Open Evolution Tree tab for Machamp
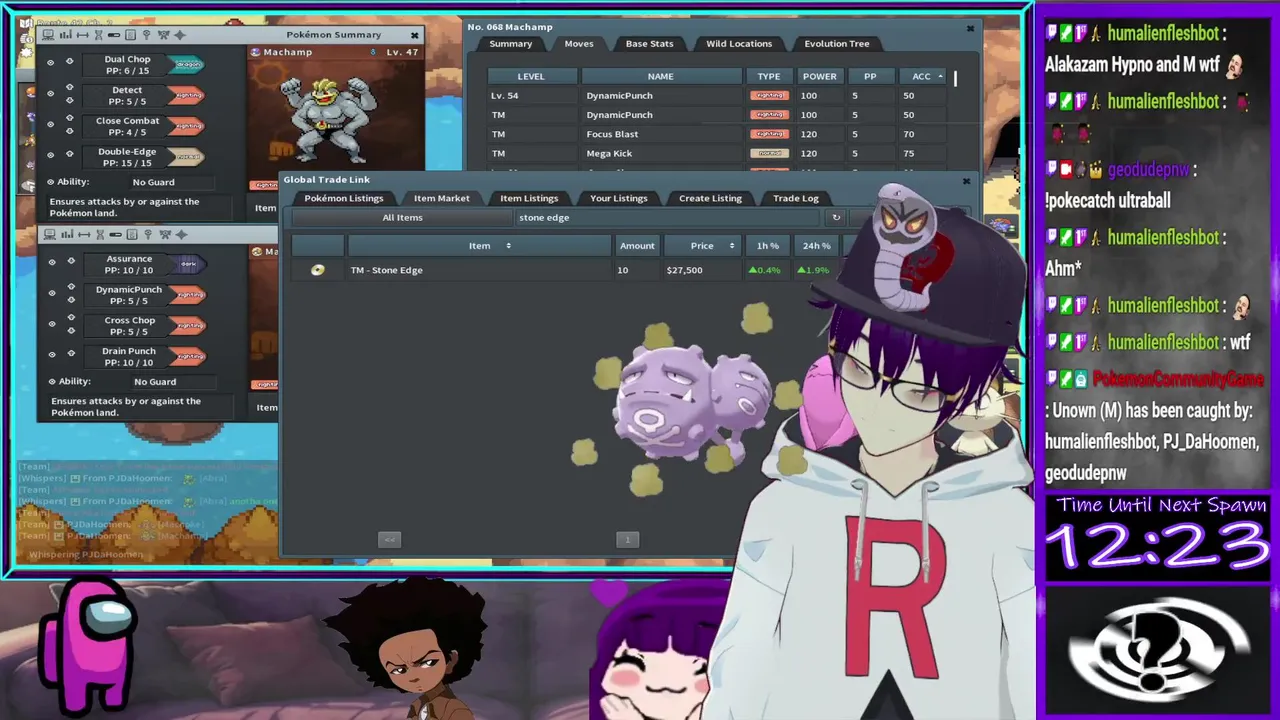The width and height of the screenshot is (1280, 720). 837,43
